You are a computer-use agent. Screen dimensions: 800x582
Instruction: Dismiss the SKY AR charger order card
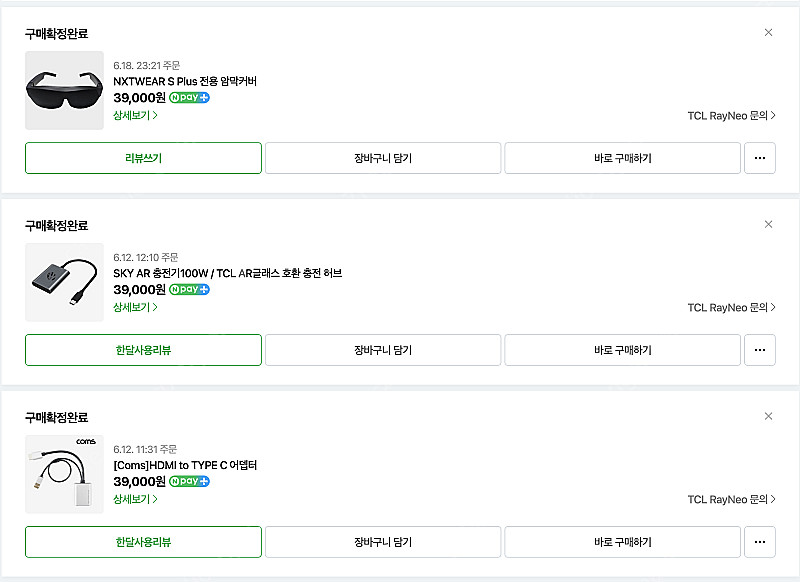click(768, 224)
